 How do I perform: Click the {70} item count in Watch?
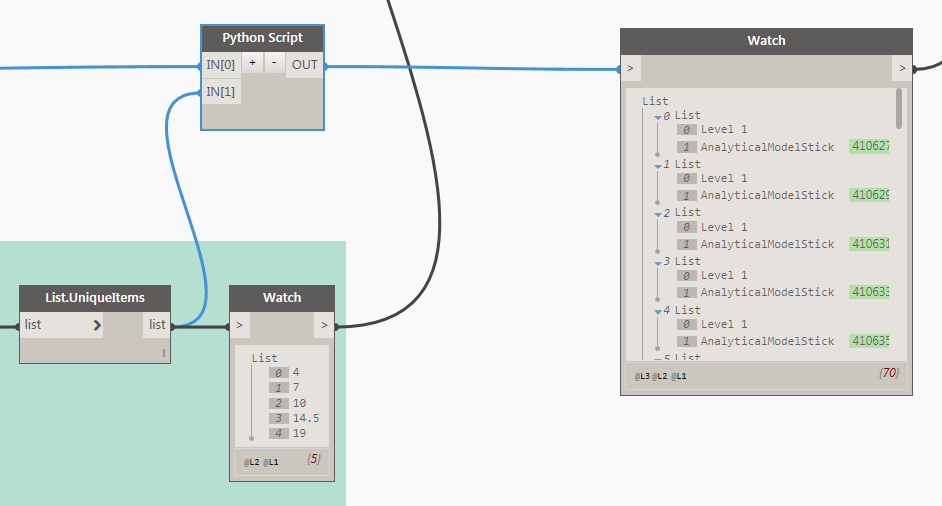tap(889, 373)
